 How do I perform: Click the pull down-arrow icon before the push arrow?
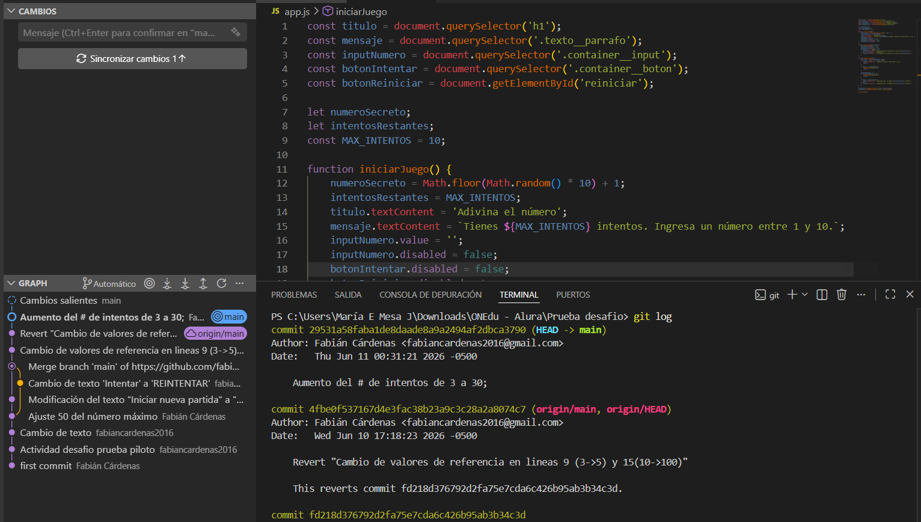pyautogui.click(x=185, y=284)
